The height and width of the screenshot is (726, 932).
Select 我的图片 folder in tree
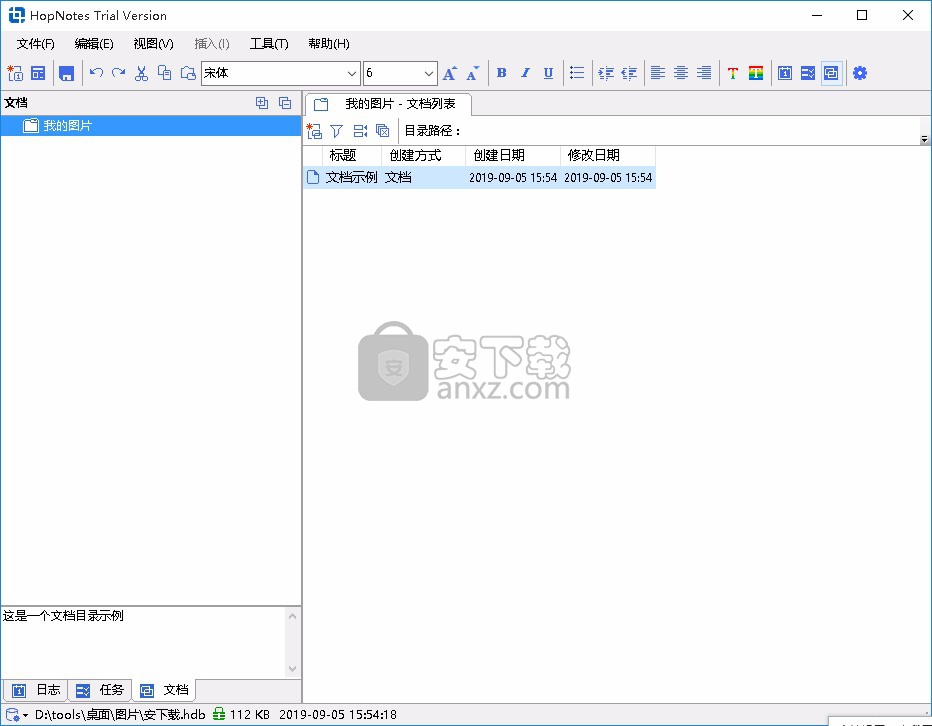(151, 125)
